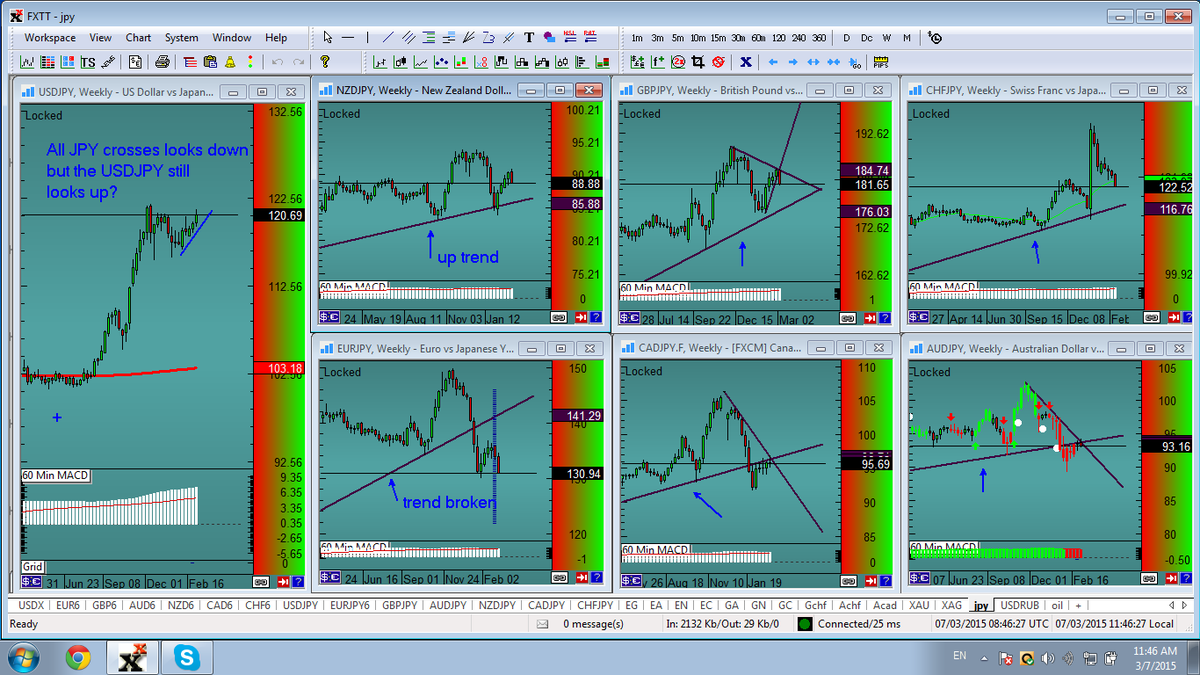Set timeframe to W weekly
The image size is (1200, 675).
(887, 38)
